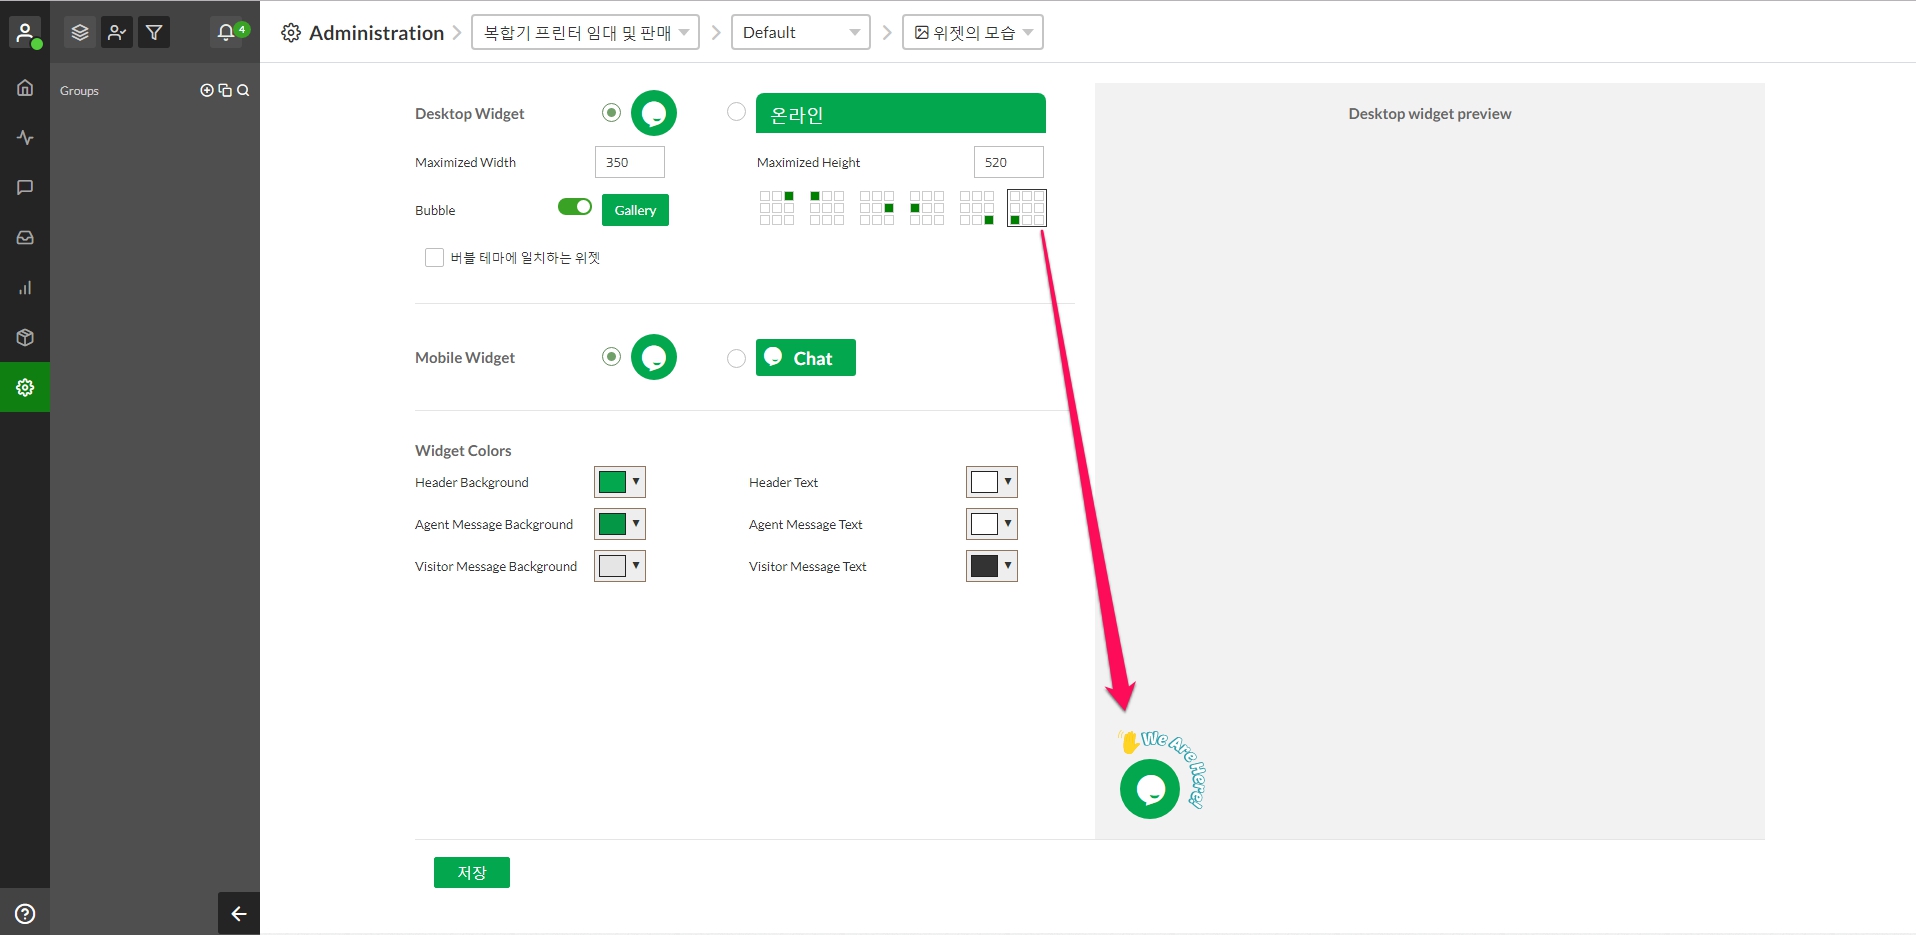Open the Default widget dropdown
The image size is (1916, 935).
(x=800, y=33)
